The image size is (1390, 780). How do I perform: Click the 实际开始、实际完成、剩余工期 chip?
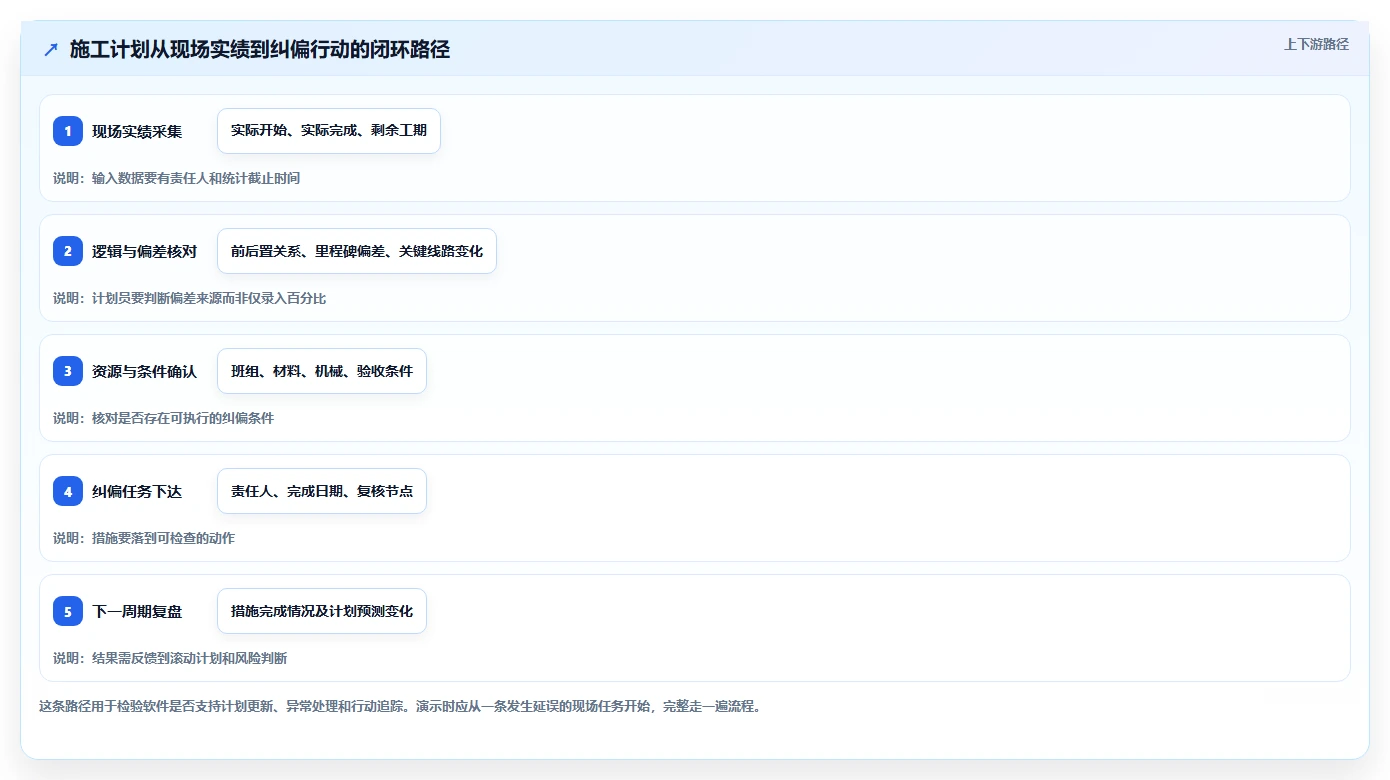(x=329, y=131)
